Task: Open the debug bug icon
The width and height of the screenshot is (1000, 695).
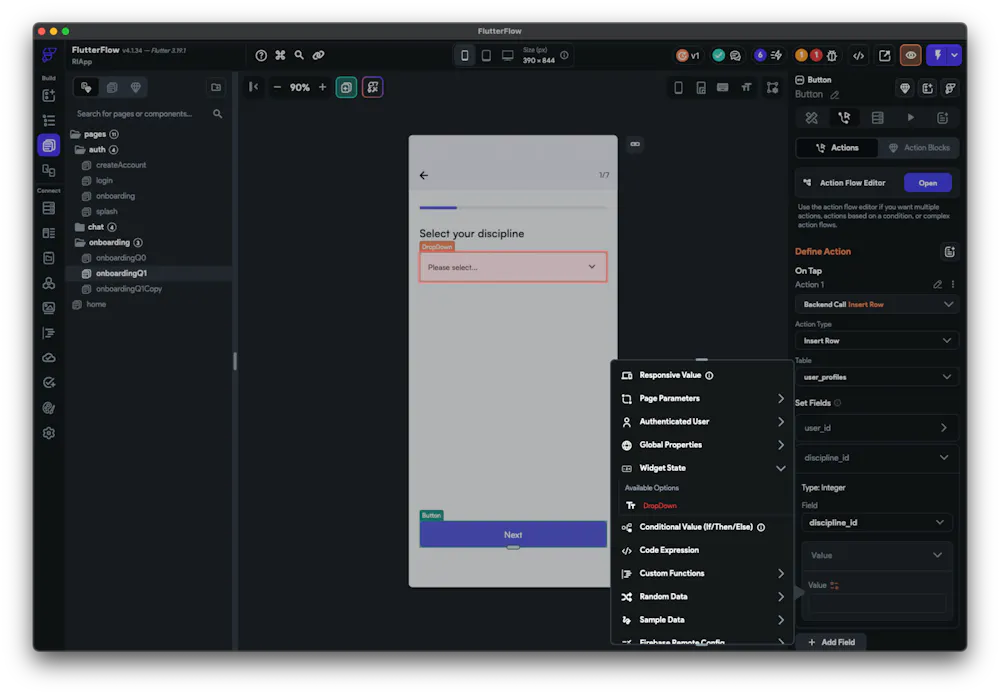Action: point(832,55)
